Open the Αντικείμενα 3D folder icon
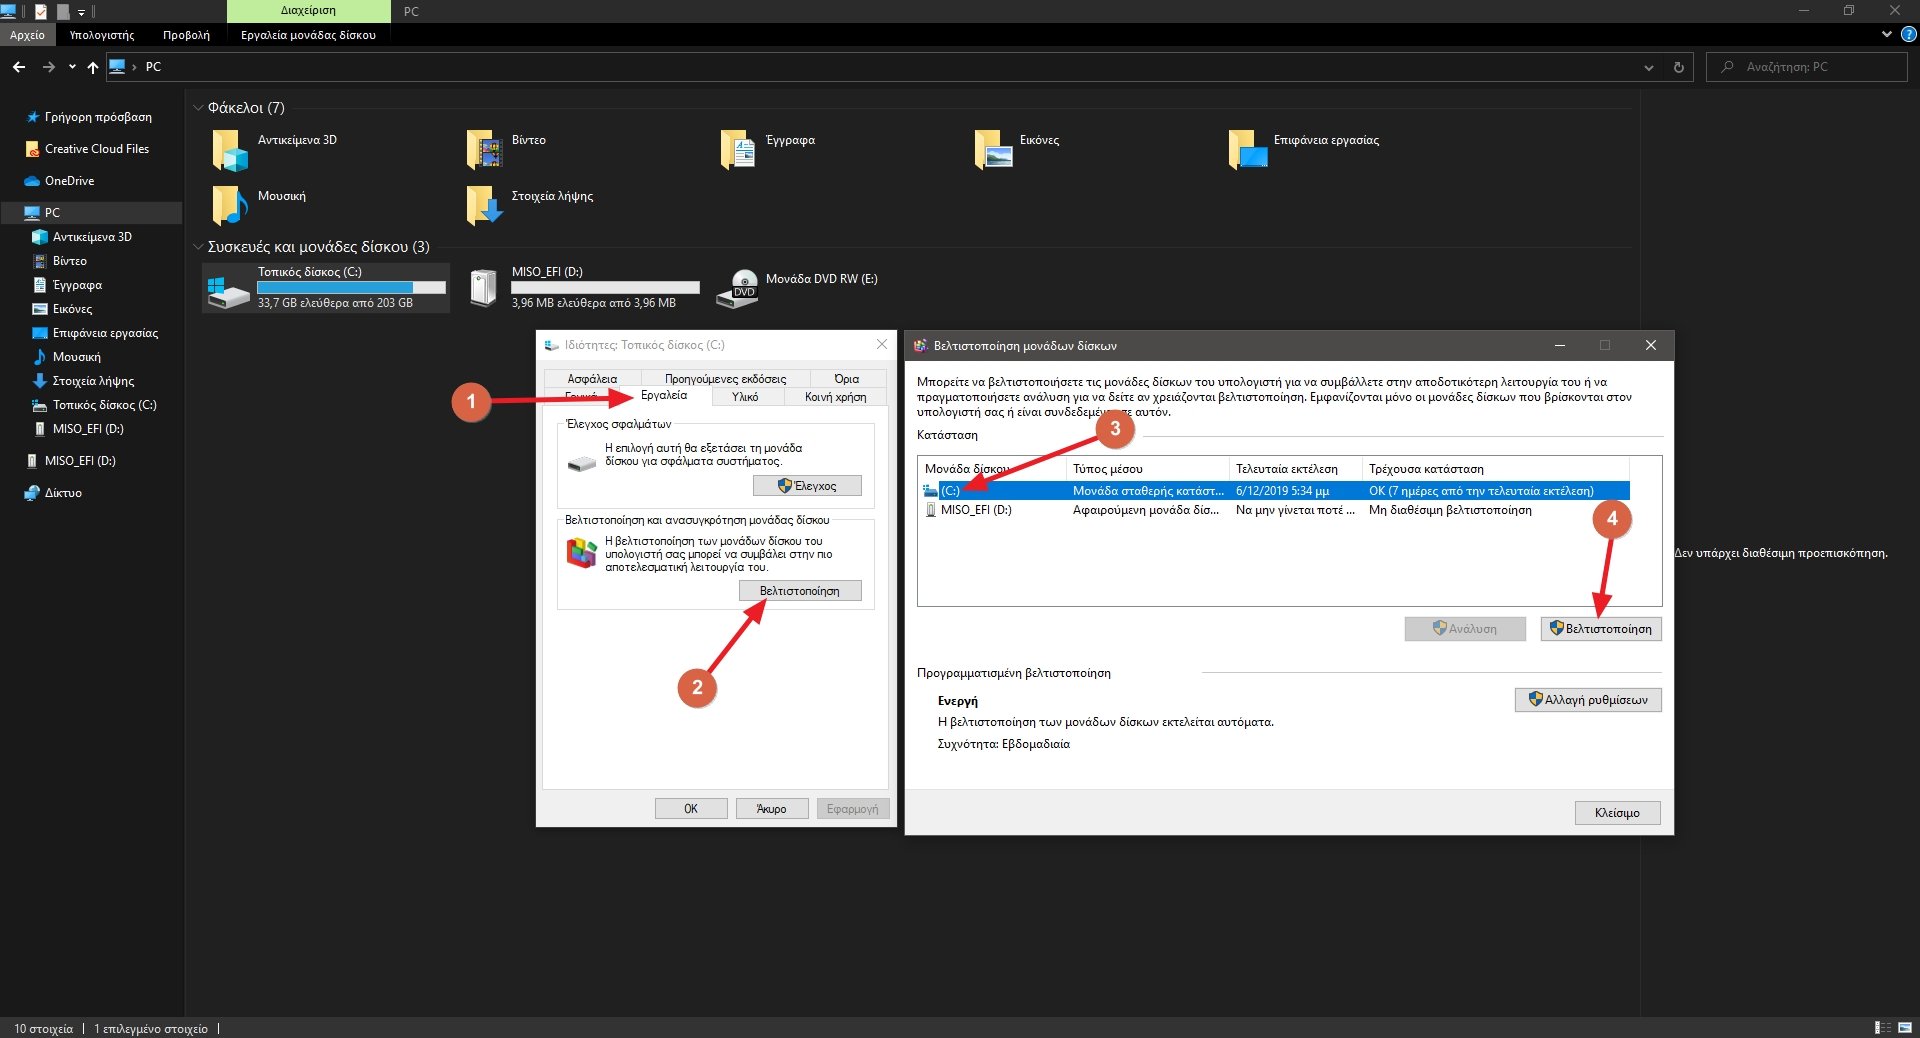The image size is (1920, 1038). coord(229,150)
